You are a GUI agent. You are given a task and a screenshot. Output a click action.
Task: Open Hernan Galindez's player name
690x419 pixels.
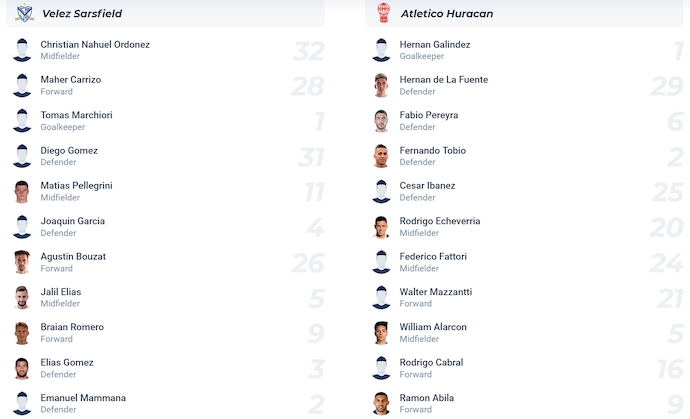(434, 44)
